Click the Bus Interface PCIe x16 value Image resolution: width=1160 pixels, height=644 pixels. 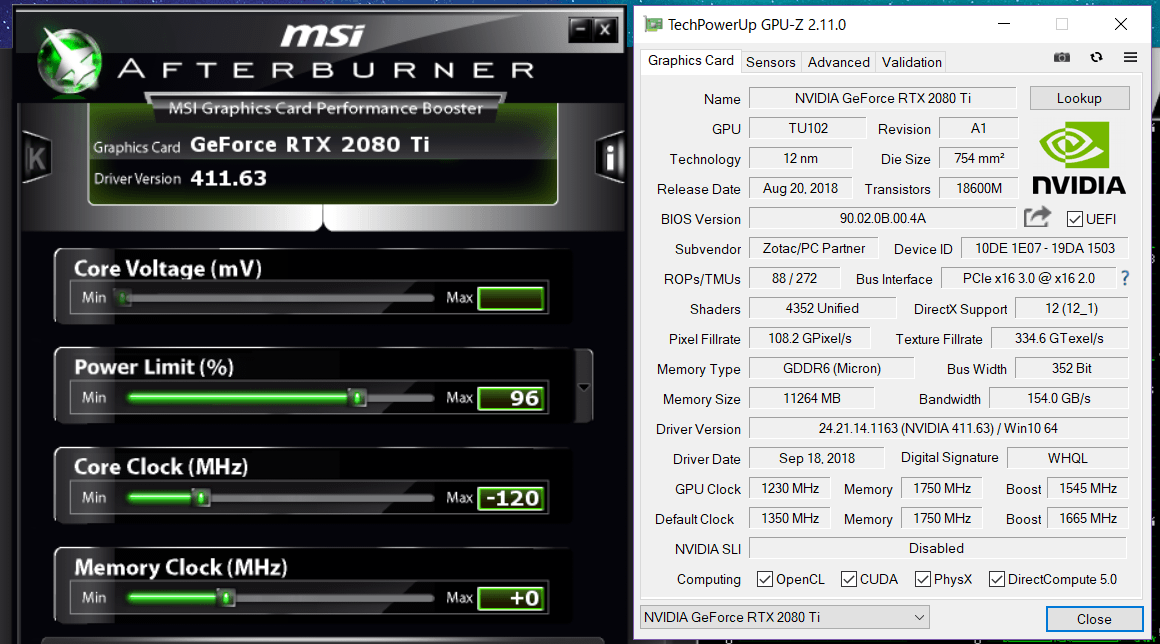[x=1028, y=279]
